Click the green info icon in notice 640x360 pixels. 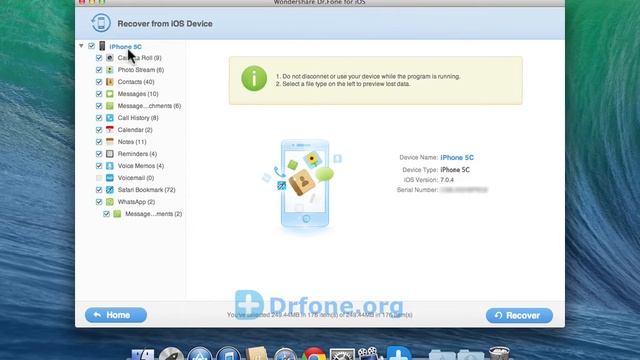tap(254, 78)
